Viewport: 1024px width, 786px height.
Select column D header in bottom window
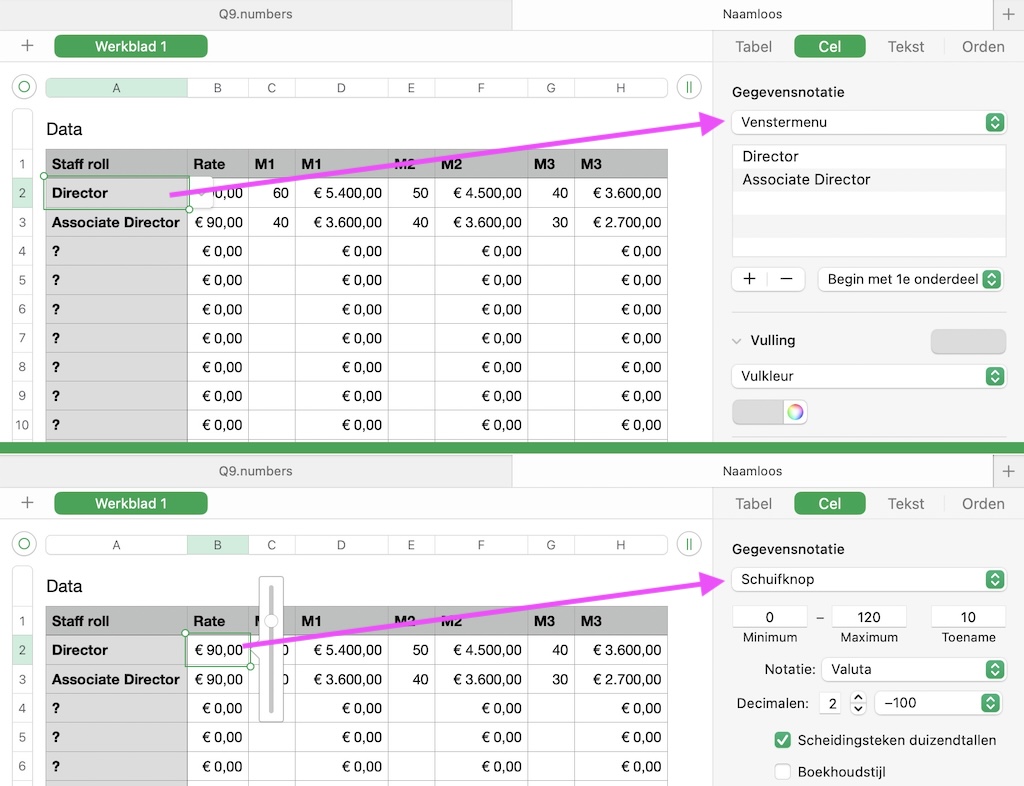click(342, 544)
